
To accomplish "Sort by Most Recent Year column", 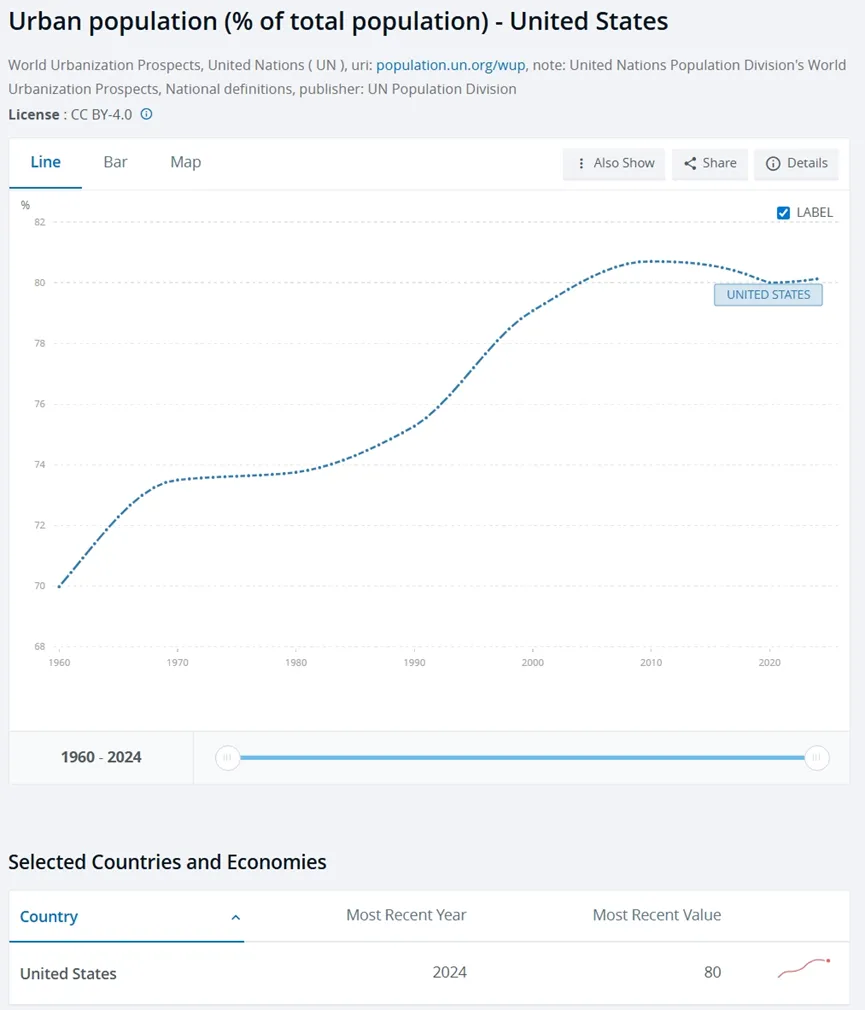I will (406, 915).
